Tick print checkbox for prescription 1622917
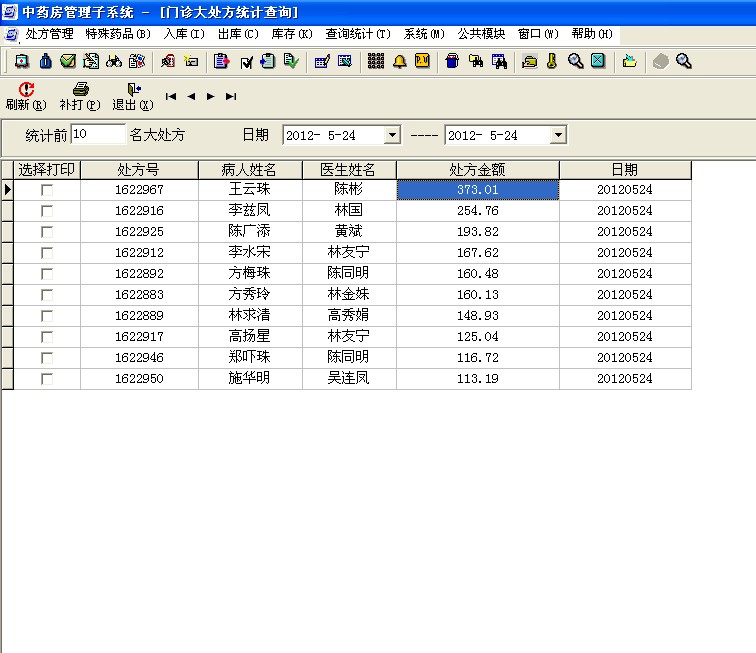Viewport: 756px width, 653px height. (47, 337)
